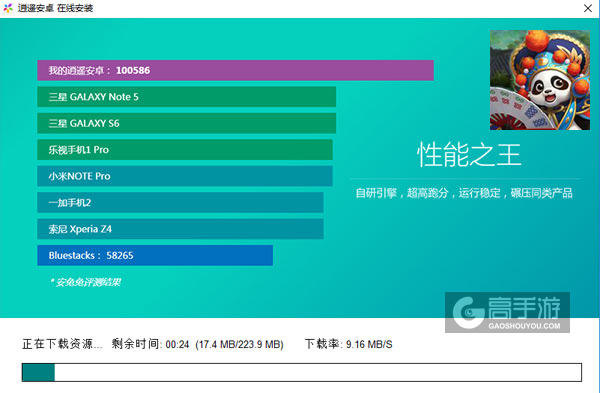Click the 17.4 MB/223.9 MB size text
This screenshot has height=393, width=600.
pyautogui.click(x=240, y=345)
